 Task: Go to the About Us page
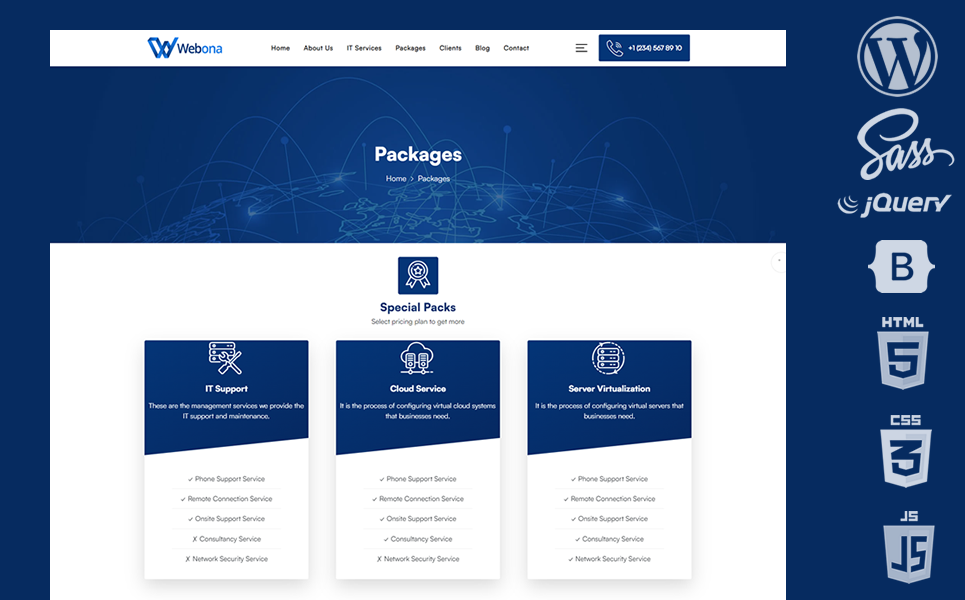(318, 48)
